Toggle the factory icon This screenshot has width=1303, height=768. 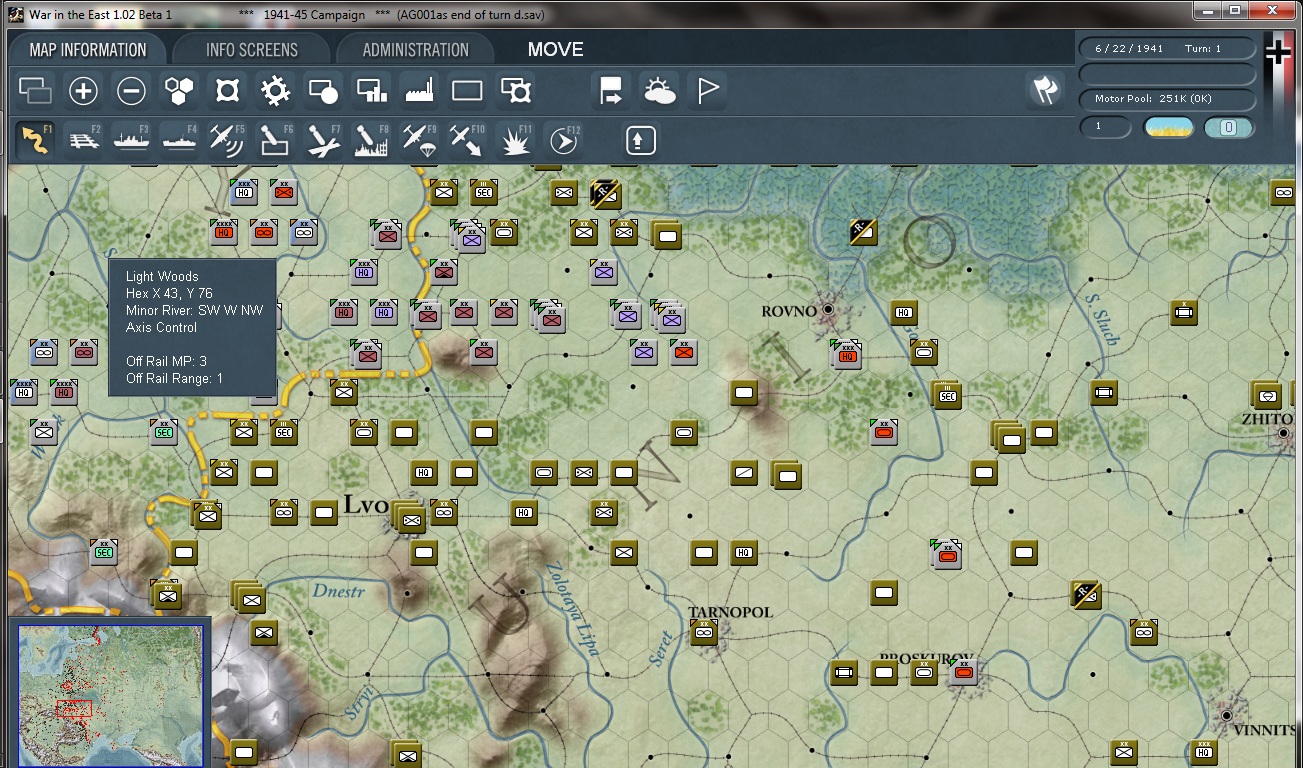419,92
